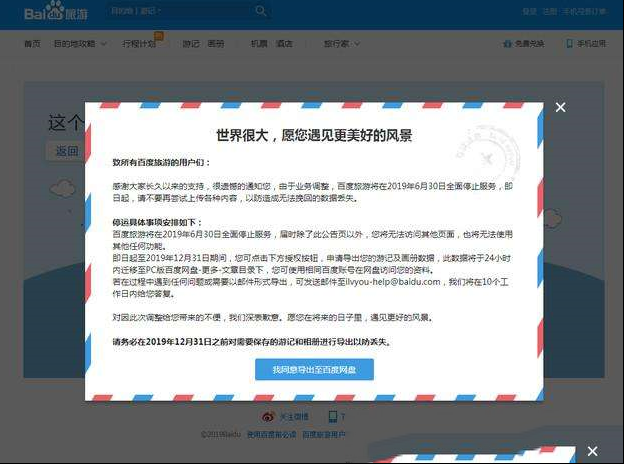Click the 注册 link in header
The width and height of the screenshot is (624, 464).
click(x=550, y=11)
